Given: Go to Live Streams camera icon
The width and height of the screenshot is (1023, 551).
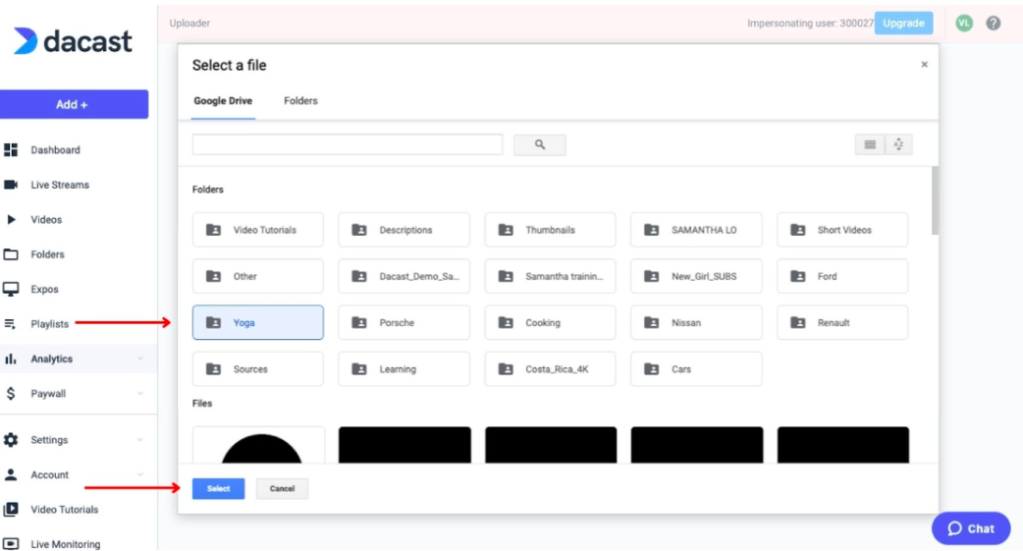Looking at the screenshot, I should pyautogui.click(x=11, y=185).
